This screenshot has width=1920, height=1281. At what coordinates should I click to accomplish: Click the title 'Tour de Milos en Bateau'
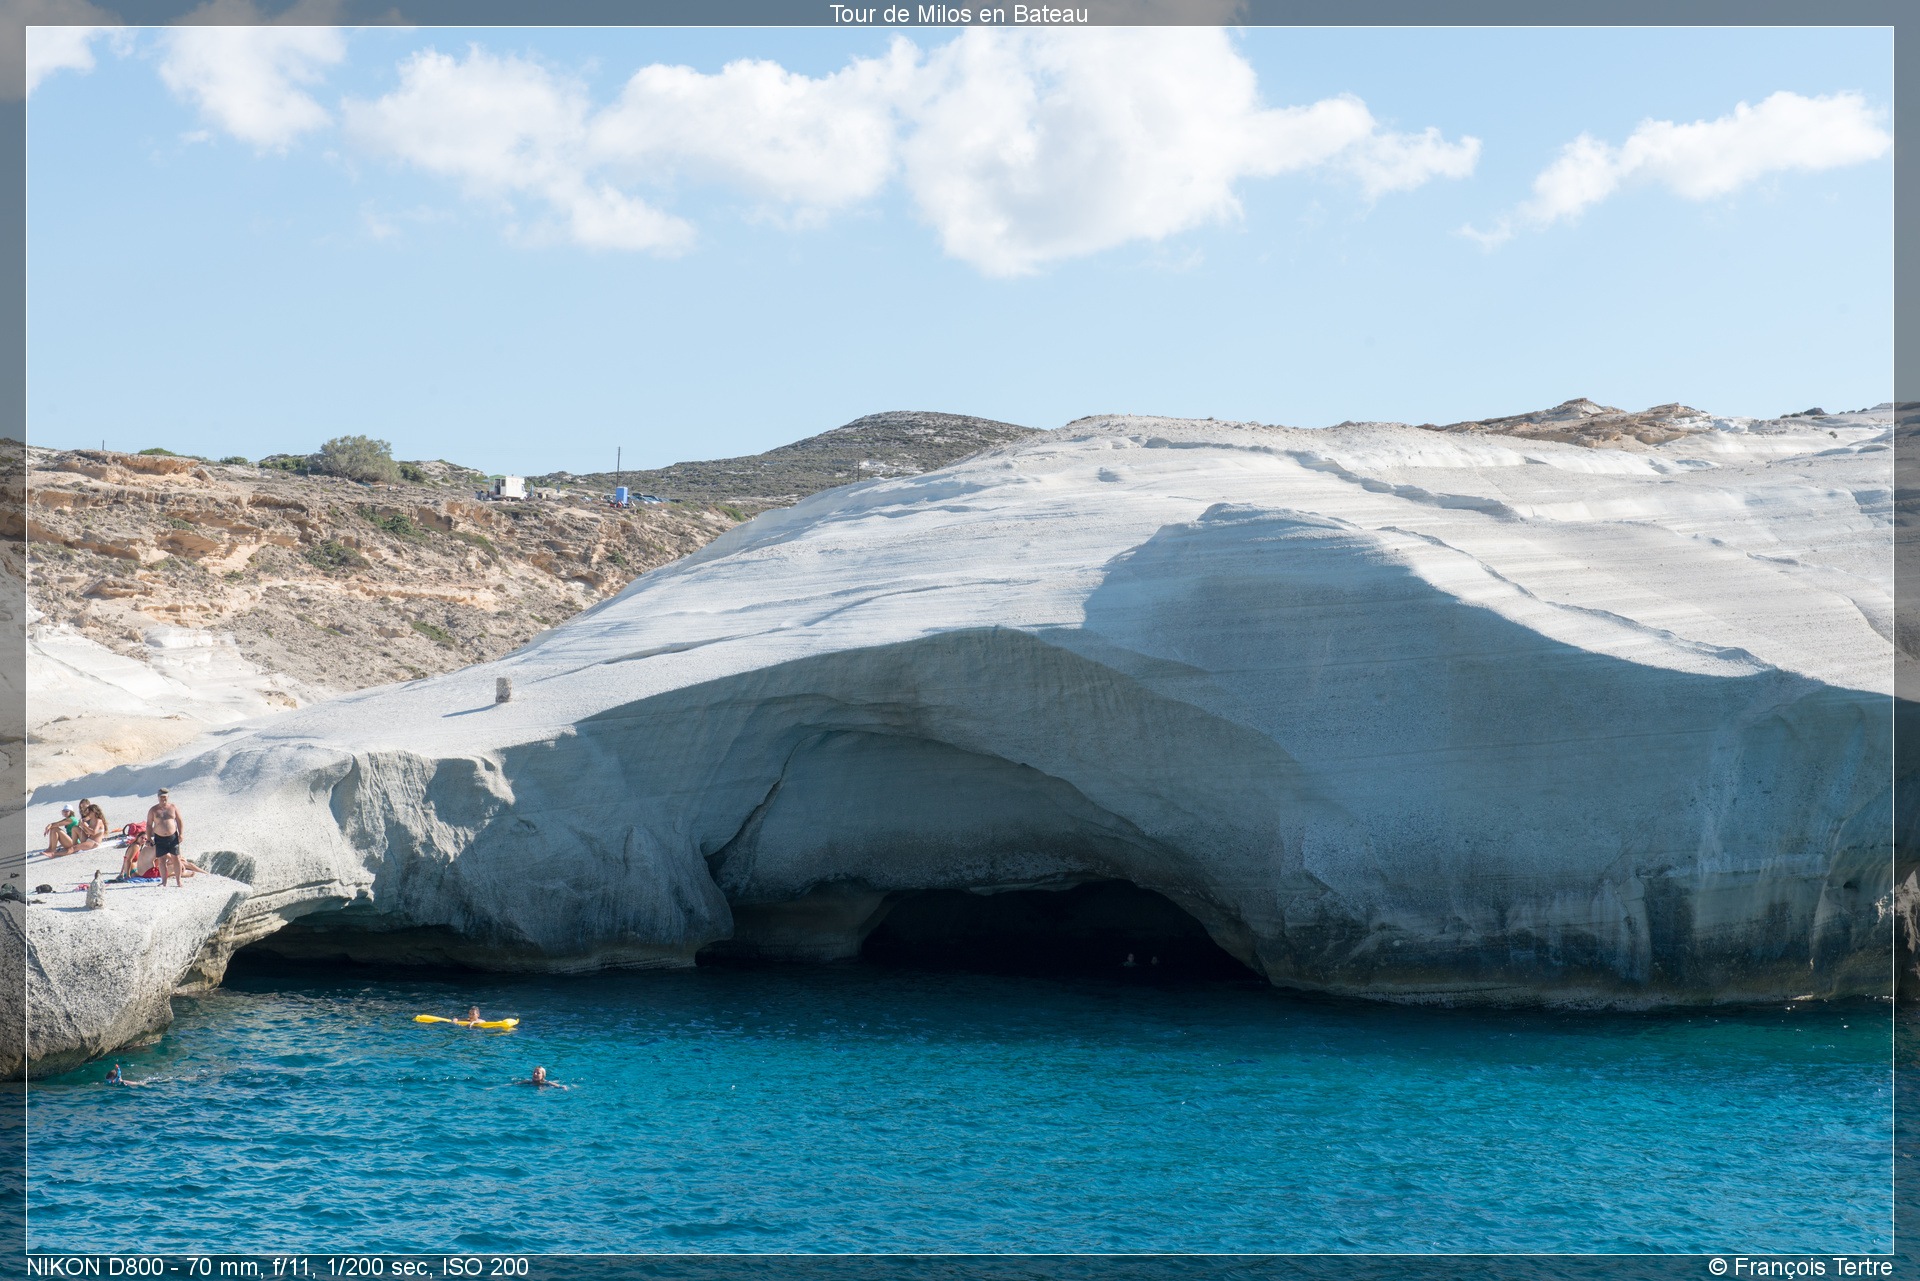tap(958, 14)
